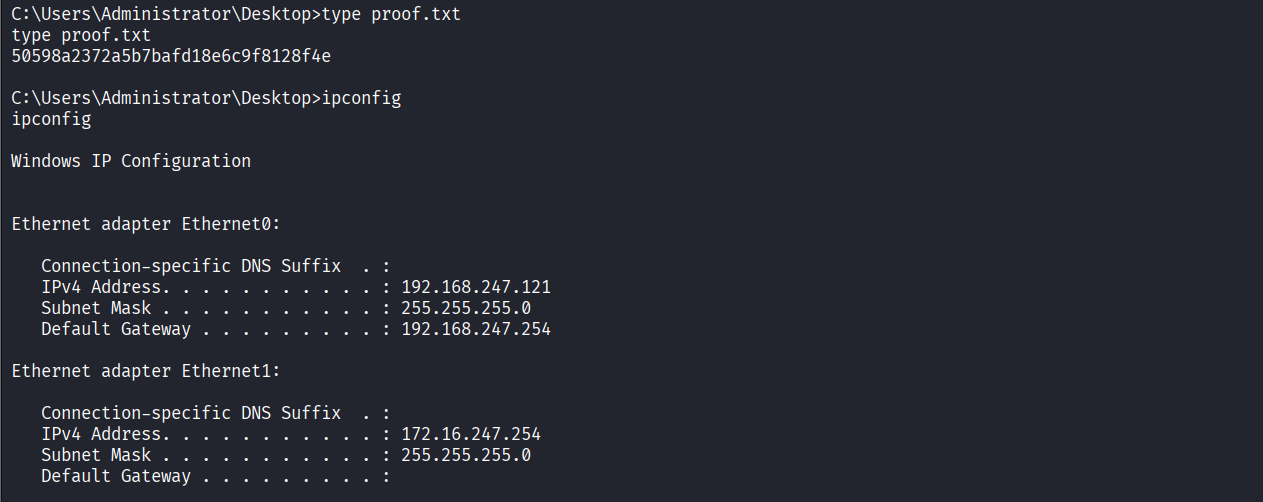Viewport: 1263px width, 502px height.
Task: Click the IPv4 address 172.16.247.254
Action: click(x=471, y=434)
